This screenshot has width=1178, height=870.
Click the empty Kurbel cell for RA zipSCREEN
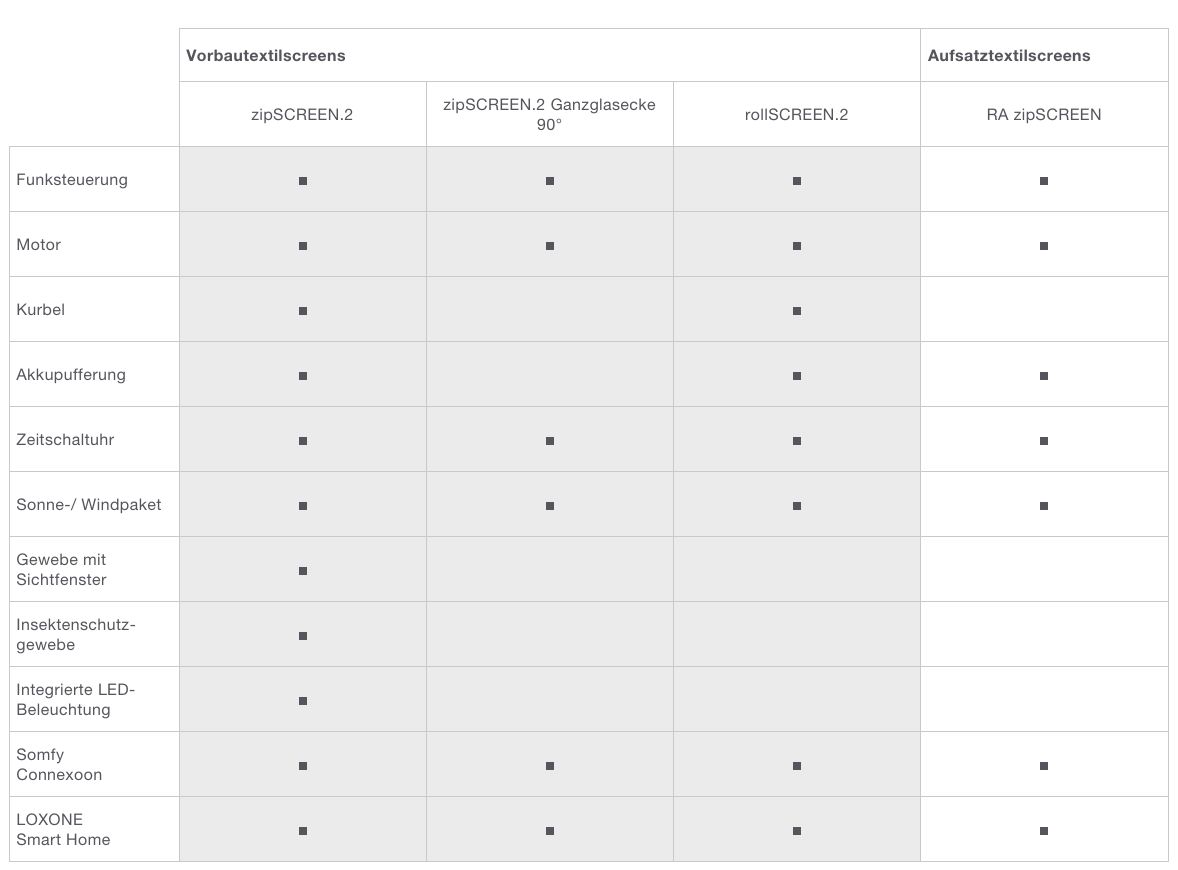(x=1044, y=310)
